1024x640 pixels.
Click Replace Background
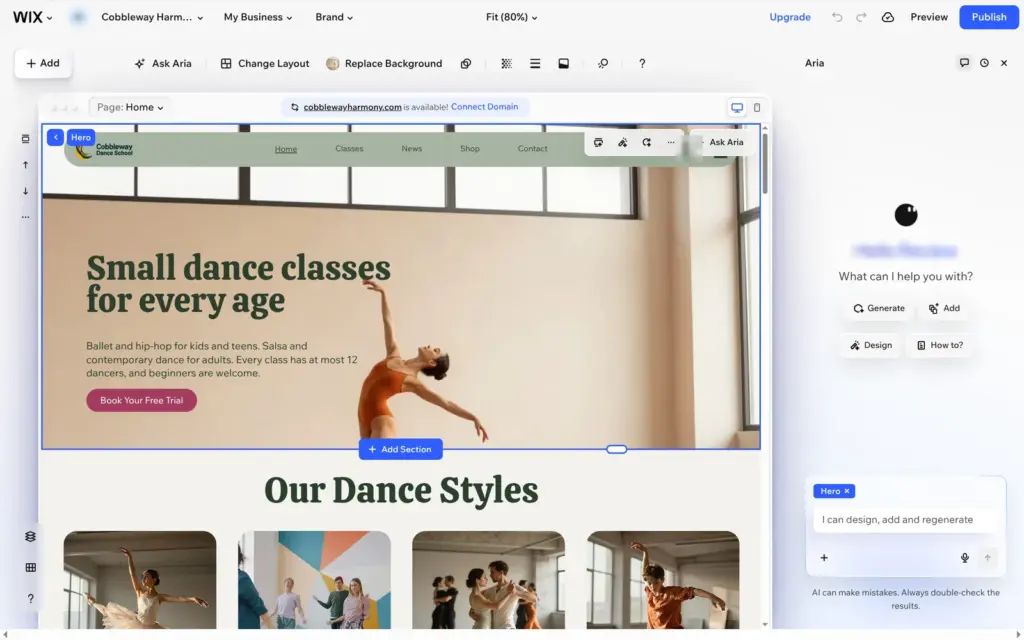coord(384,63)
